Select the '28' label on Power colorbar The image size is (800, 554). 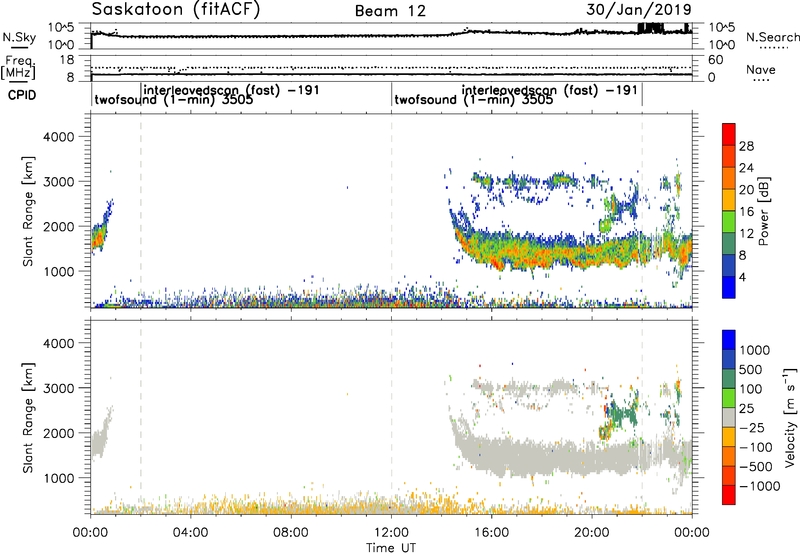(x=746, y=146)
